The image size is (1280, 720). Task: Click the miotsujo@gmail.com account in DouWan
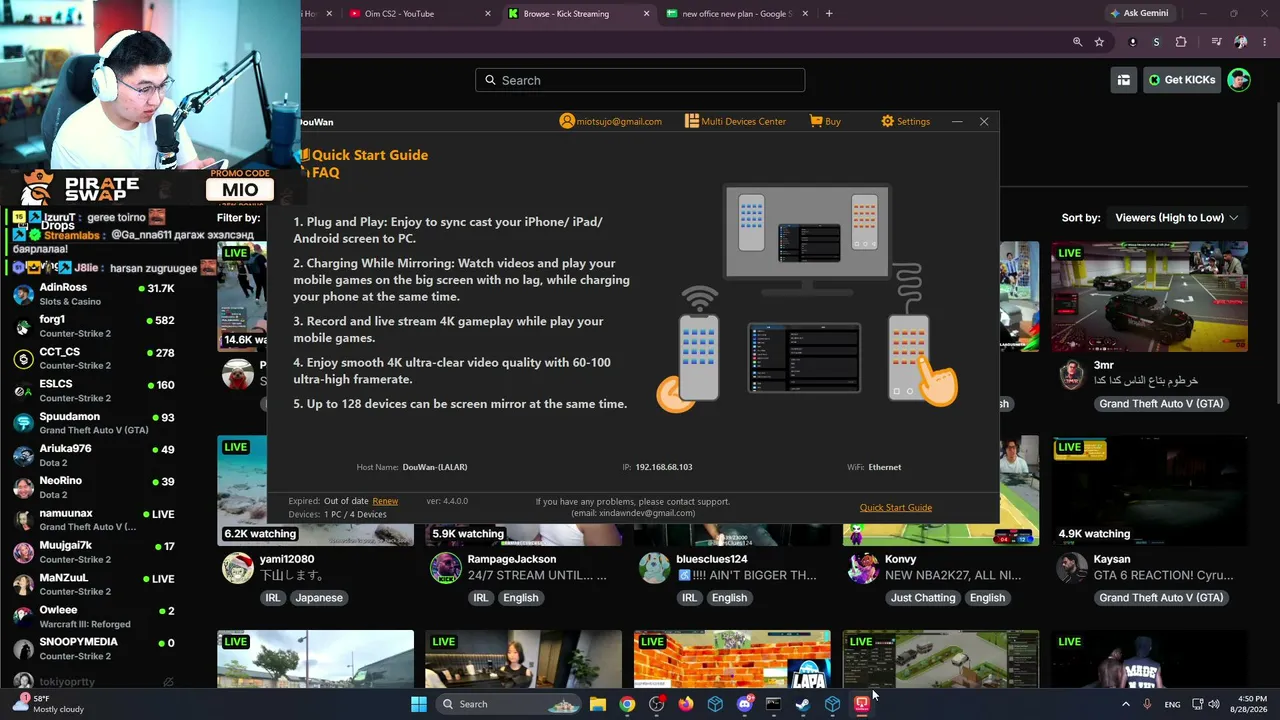(611, 121)
